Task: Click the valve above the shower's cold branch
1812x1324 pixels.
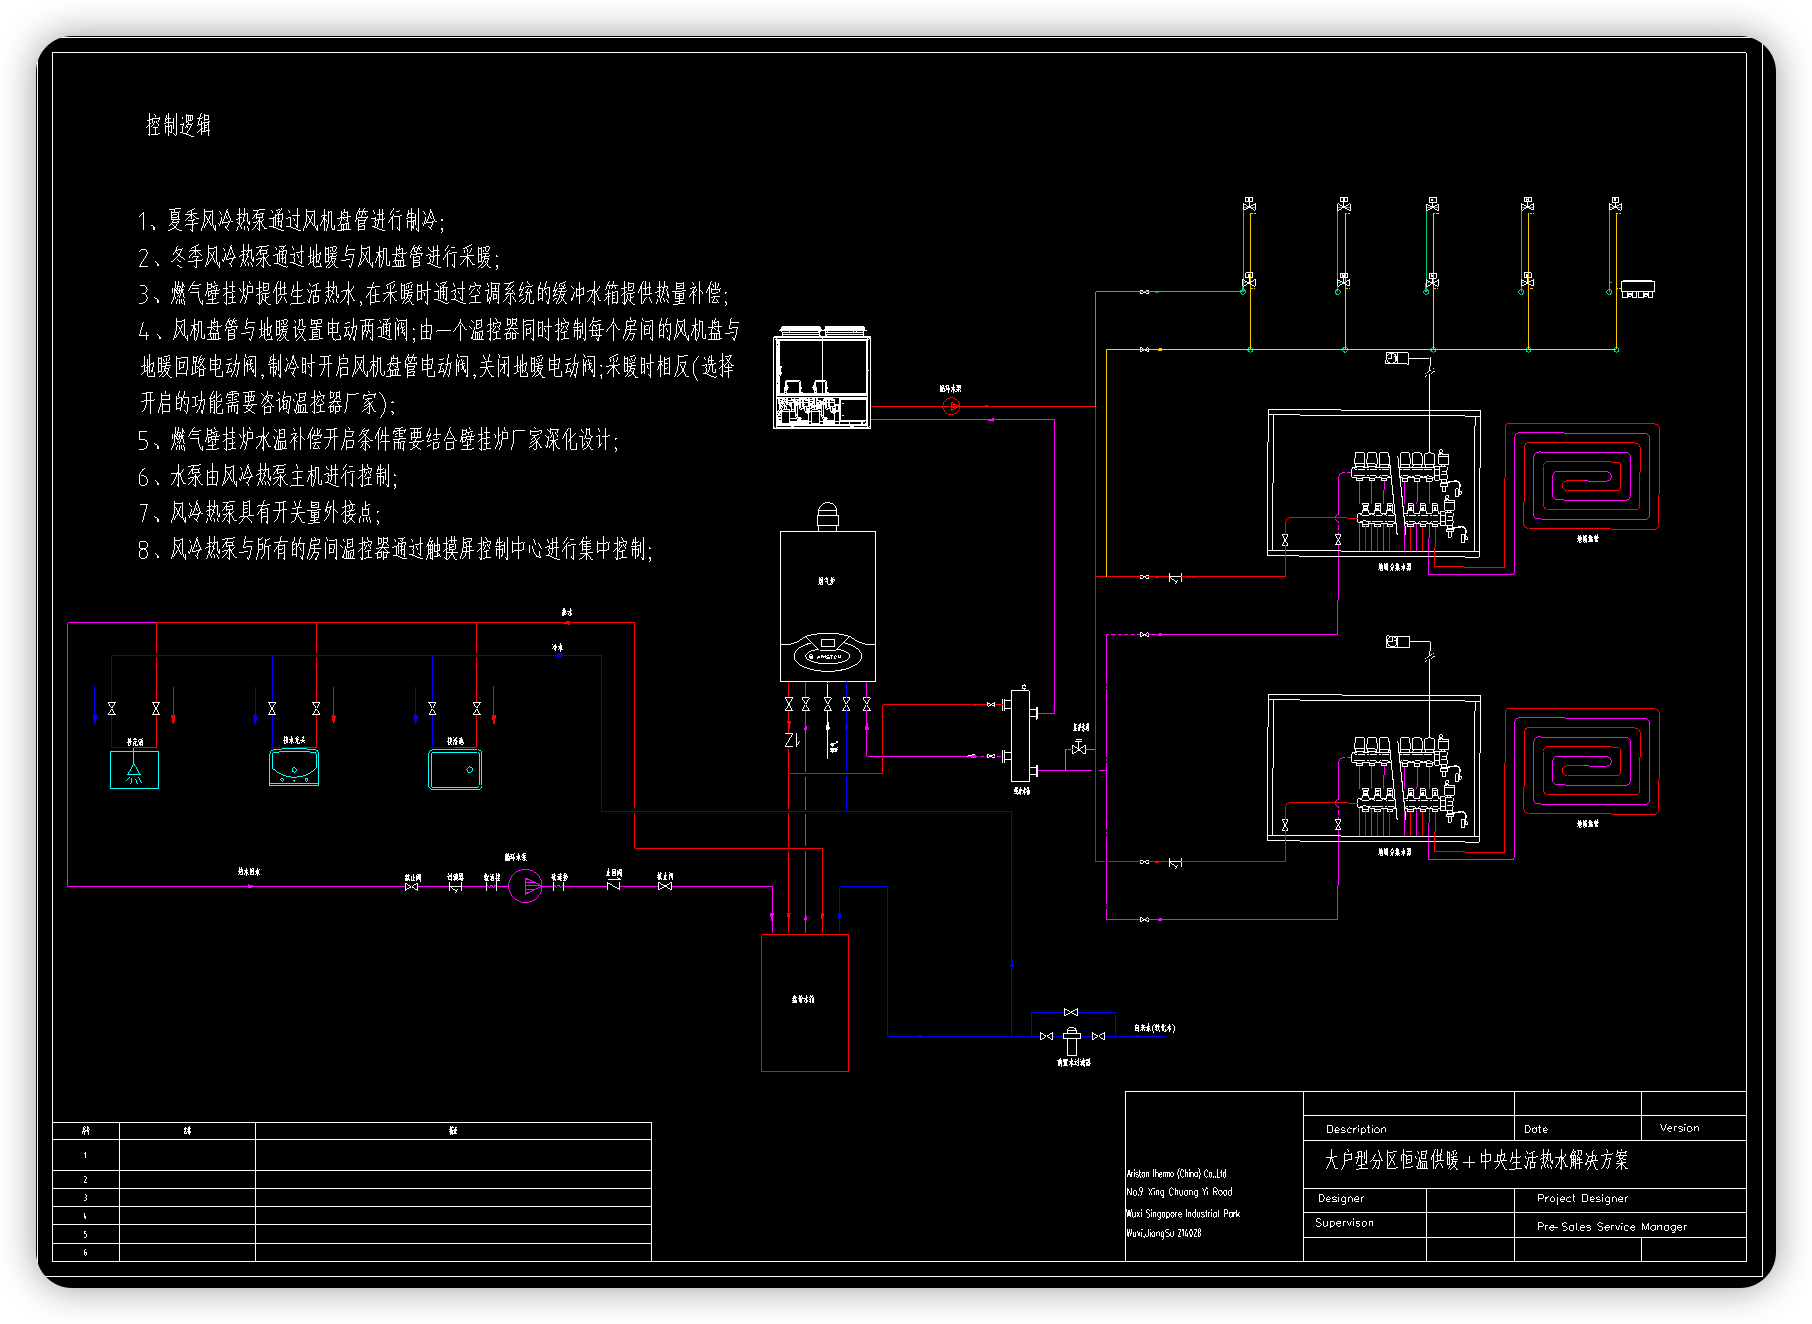Action: 112,708
